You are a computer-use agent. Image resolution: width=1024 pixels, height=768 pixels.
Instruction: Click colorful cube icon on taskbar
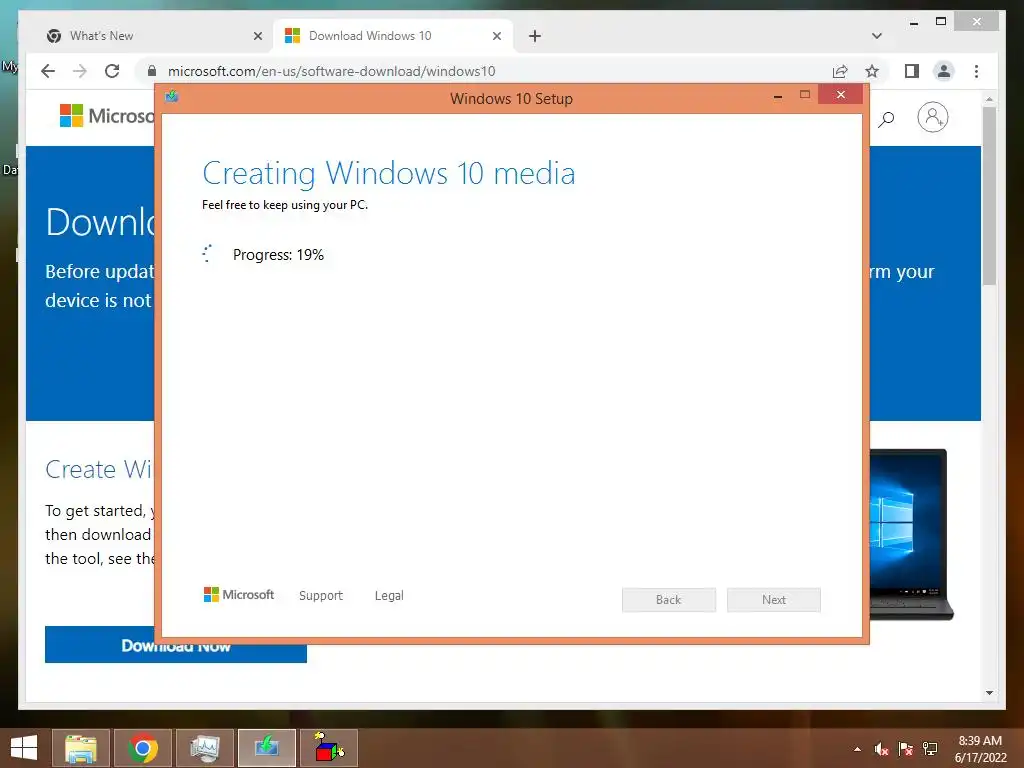click(329, 748)
